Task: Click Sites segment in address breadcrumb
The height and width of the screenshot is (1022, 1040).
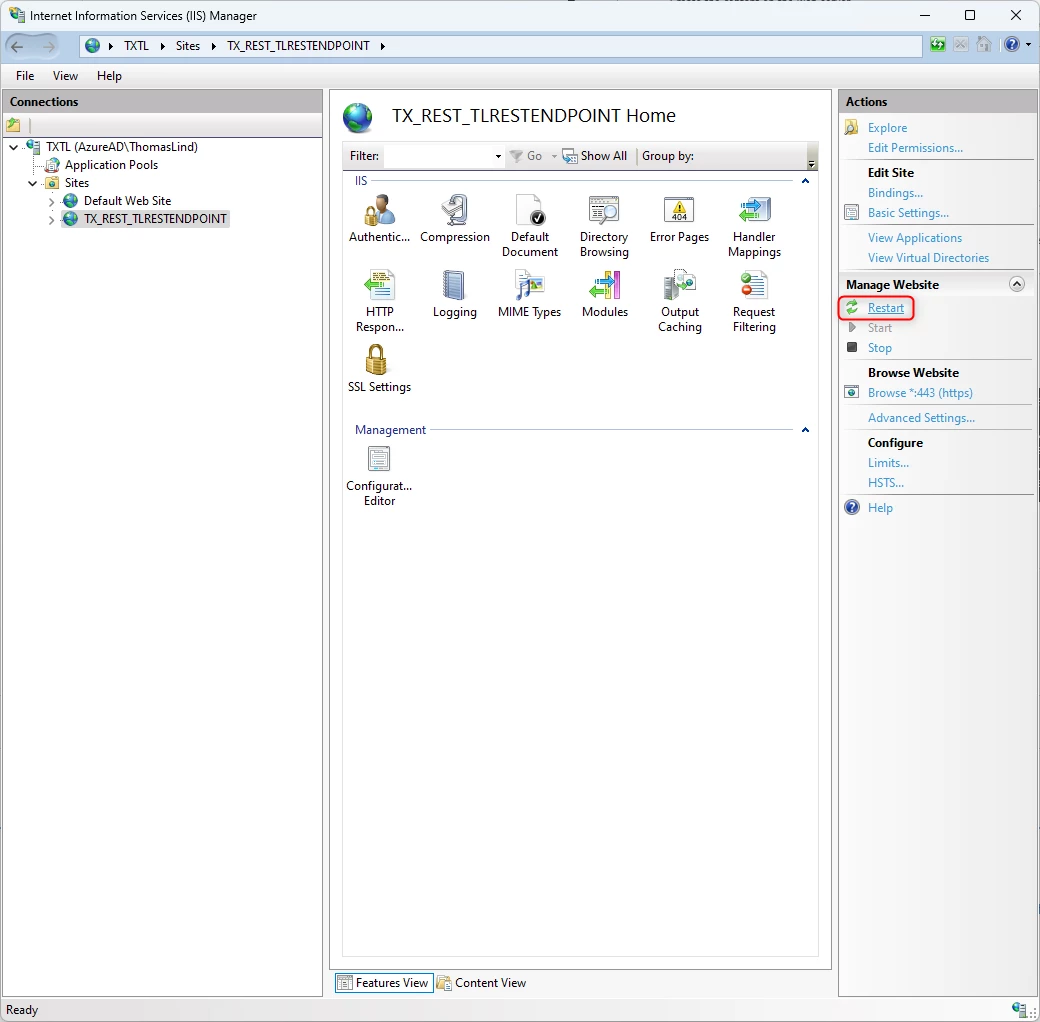Action: (x=188, y=46)
